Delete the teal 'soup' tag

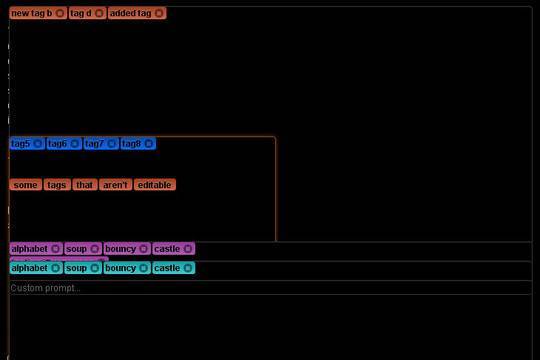point(95,268)
